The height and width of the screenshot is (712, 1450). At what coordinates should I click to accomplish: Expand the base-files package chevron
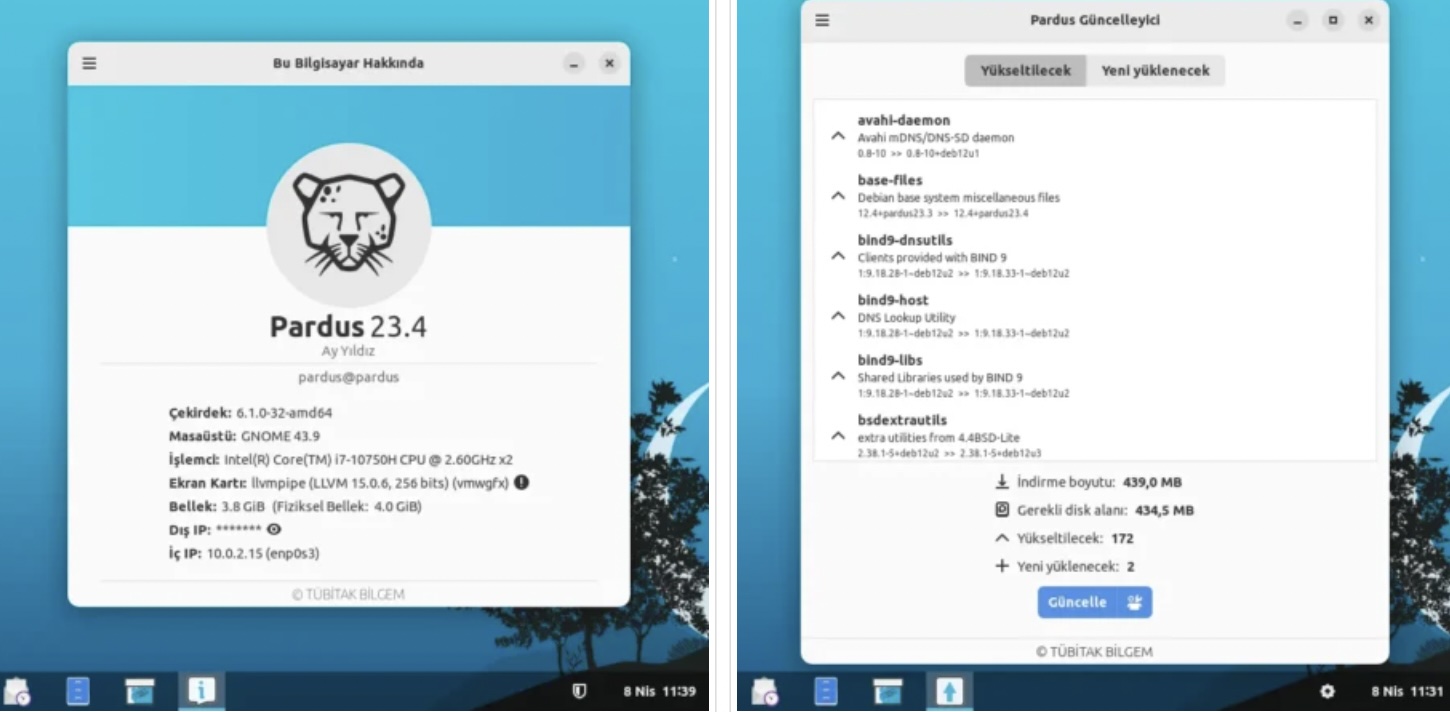[838, 196]
